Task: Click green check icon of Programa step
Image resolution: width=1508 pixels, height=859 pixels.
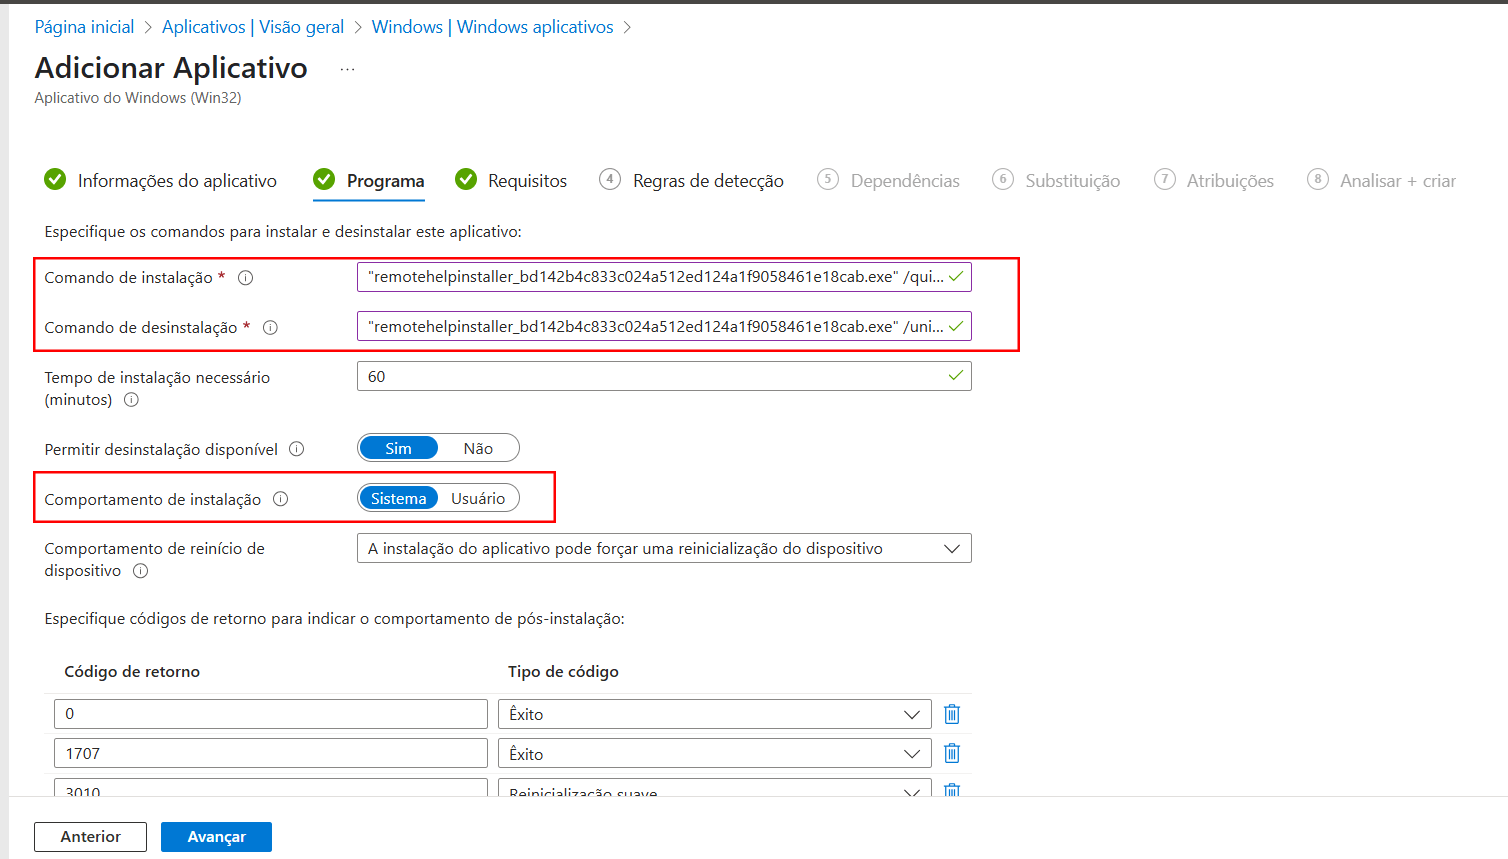Action: [x=324, y=179]
